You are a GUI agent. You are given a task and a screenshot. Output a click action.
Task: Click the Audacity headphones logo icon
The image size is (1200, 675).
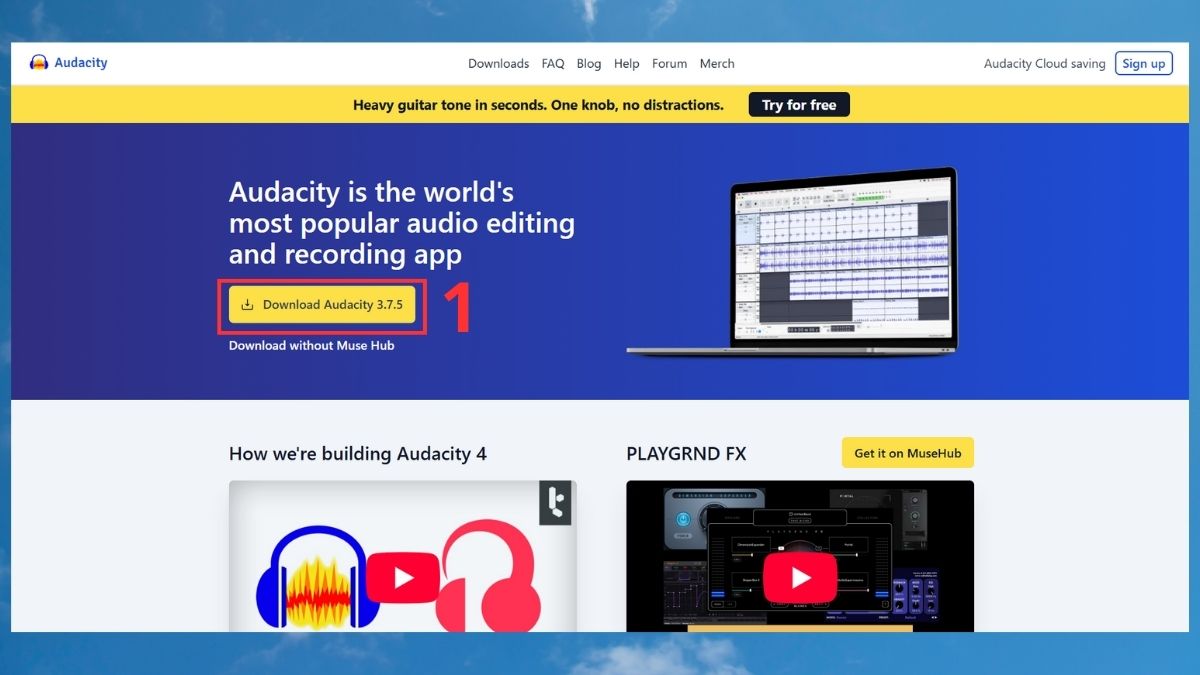[40, 63]
